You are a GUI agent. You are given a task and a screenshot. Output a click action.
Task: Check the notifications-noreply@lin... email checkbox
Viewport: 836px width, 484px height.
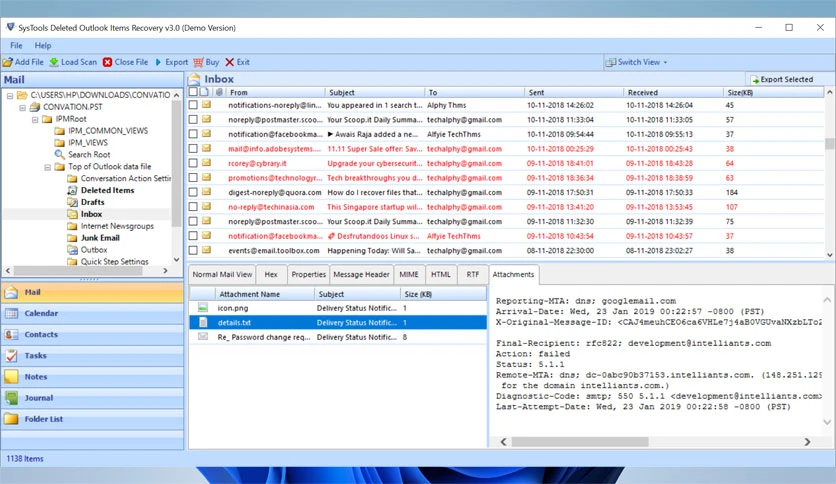193,105
